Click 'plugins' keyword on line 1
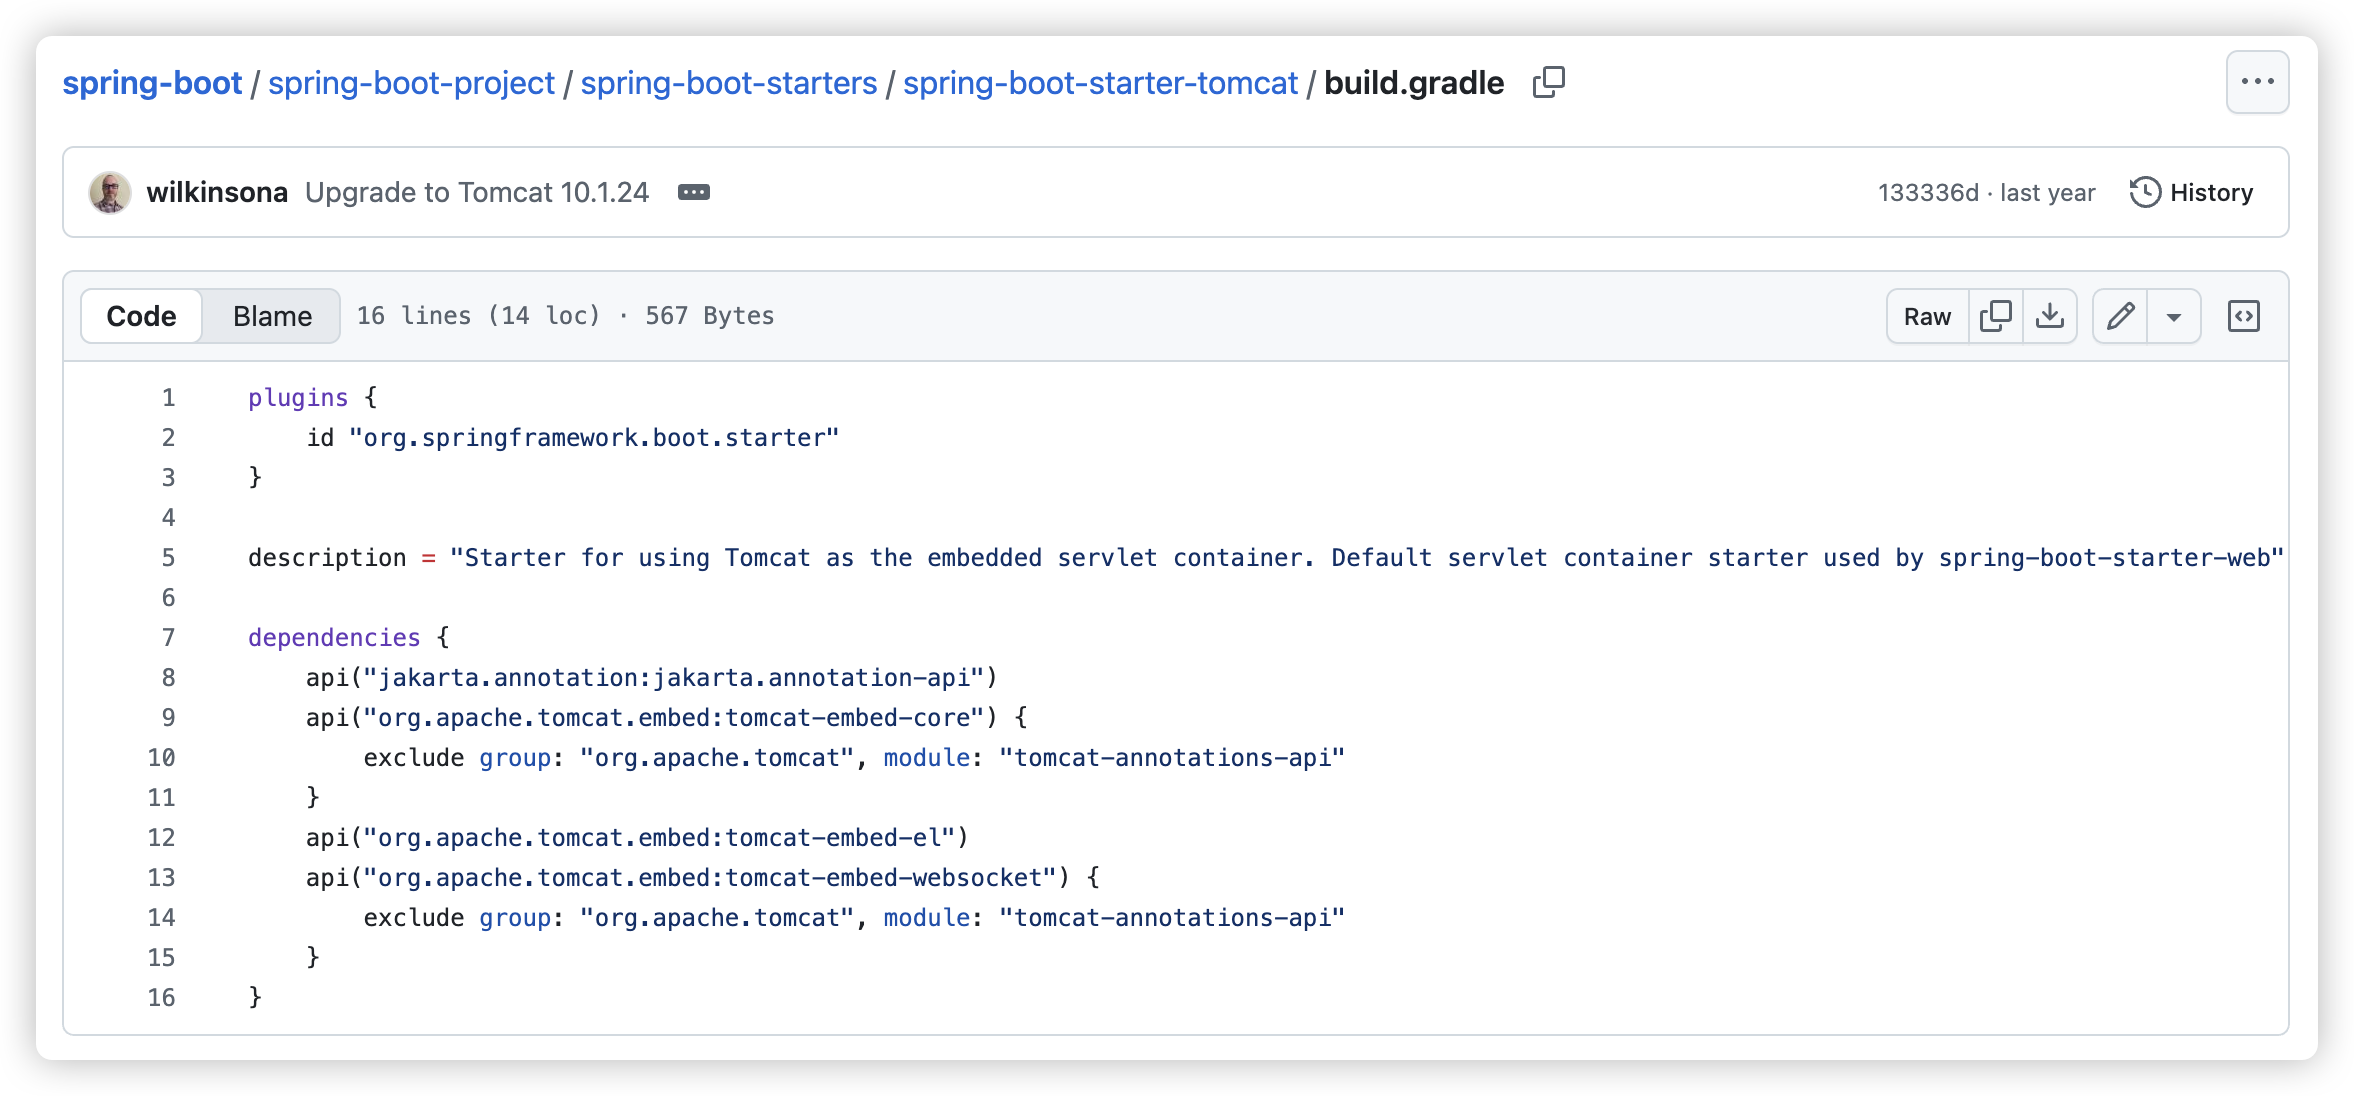2354x1096 pixels. pos(298,397)
